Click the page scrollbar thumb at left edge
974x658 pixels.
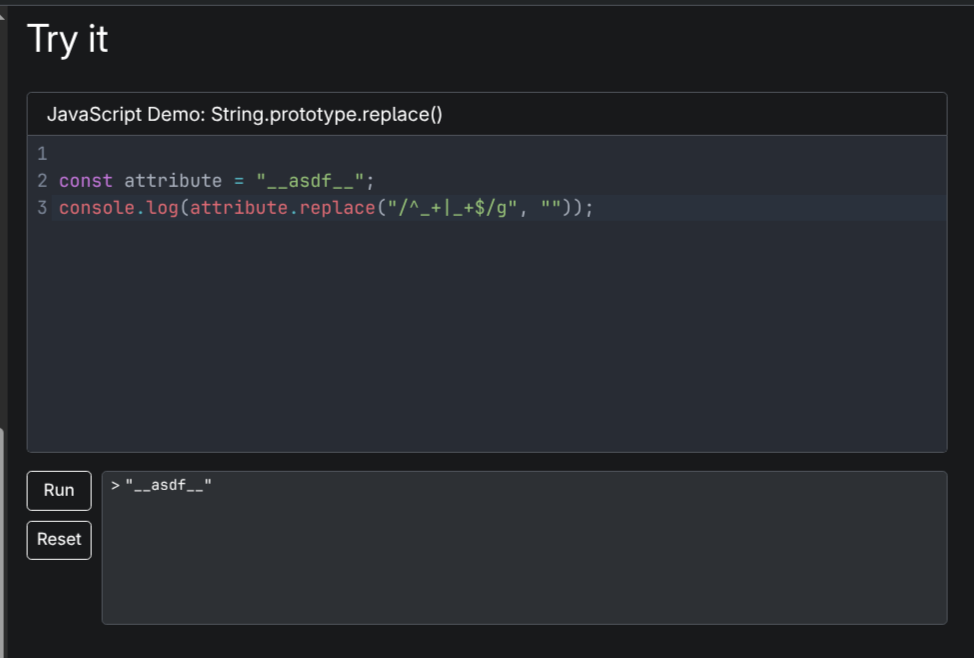[x=2, y=540]
